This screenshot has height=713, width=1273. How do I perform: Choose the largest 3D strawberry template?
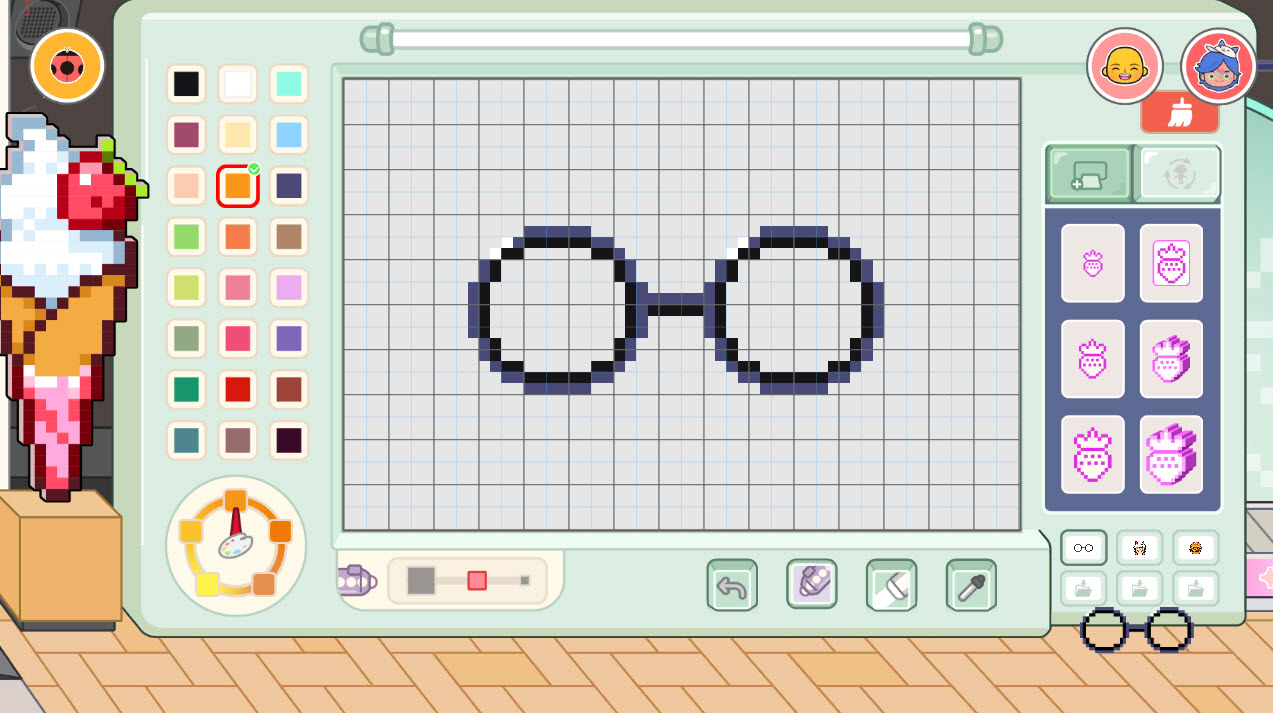[x=1171, y=455]
